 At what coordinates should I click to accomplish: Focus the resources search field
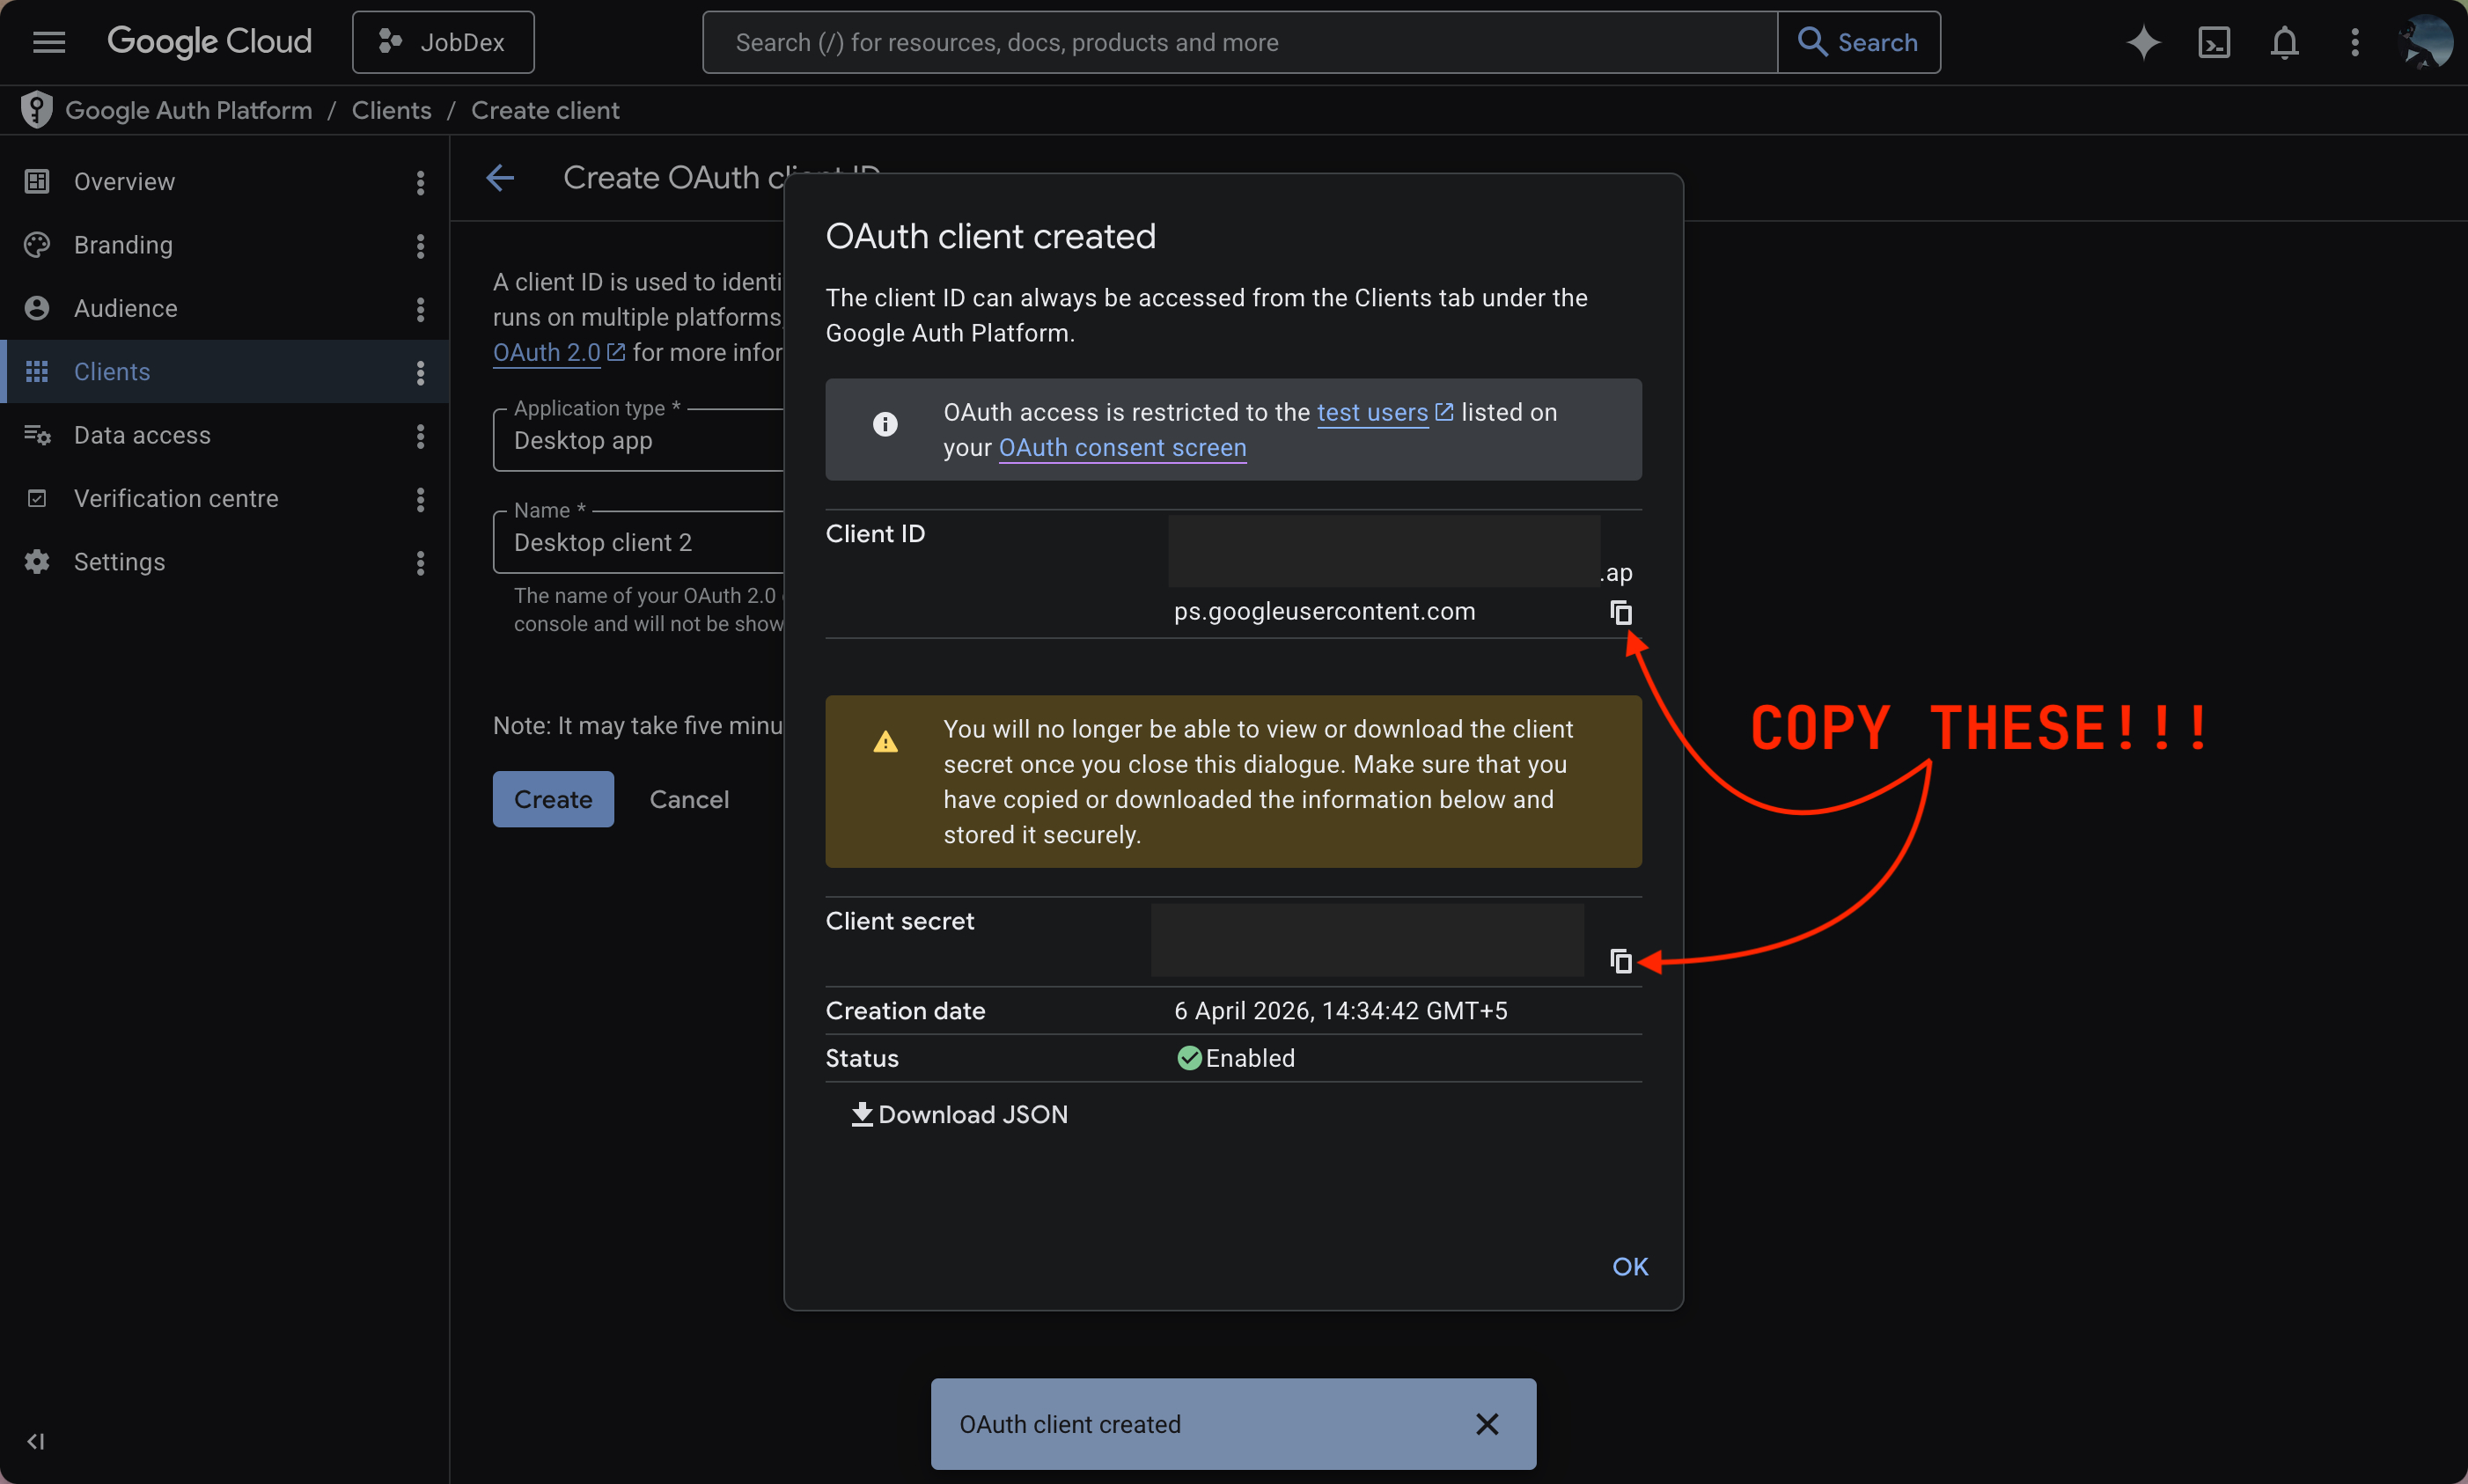click(1240, 42)
